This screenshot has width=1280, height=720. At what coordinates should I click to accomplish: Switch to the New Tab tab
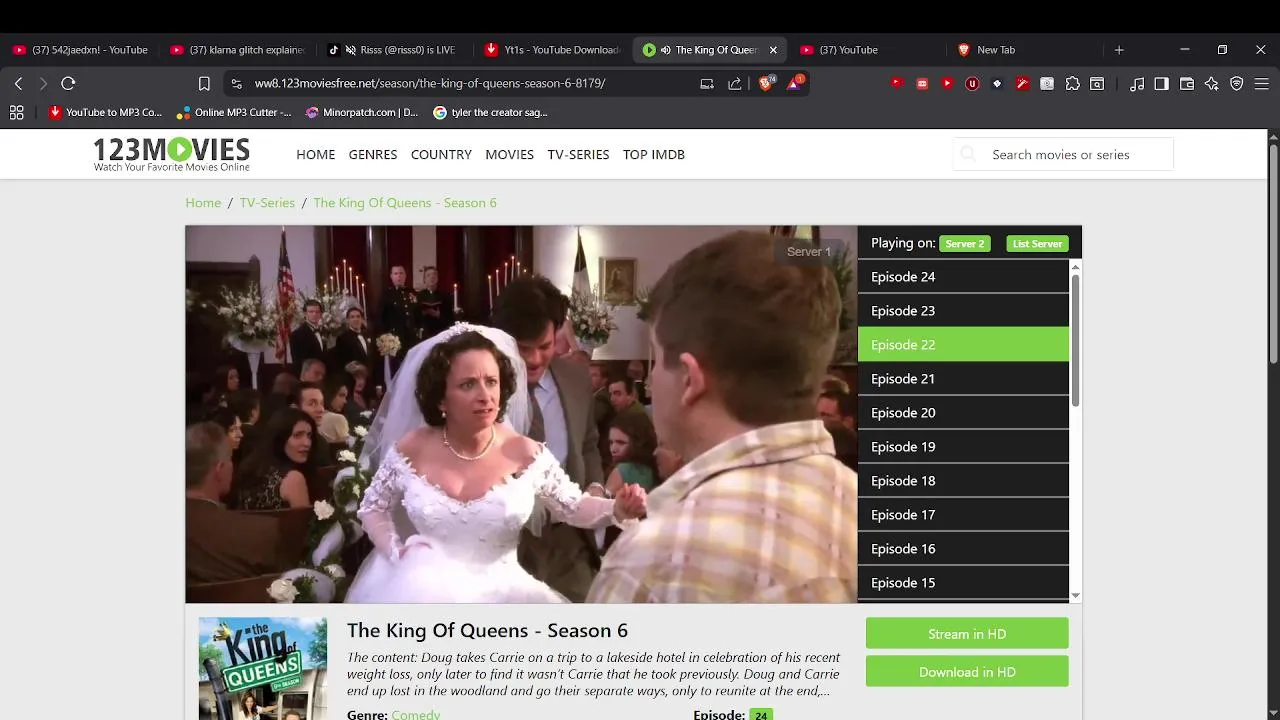click(1025, 50)
